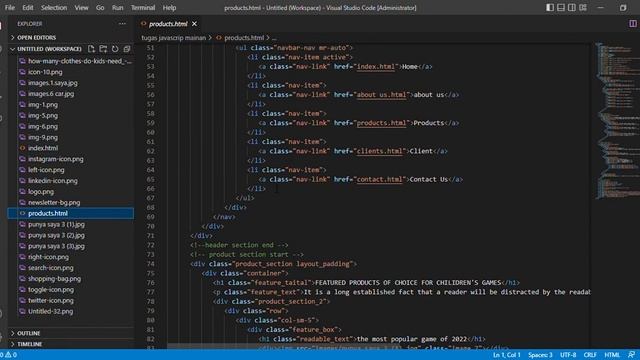Select the products.html editor tab
The image size is (640, 360).
pos(168,24)
